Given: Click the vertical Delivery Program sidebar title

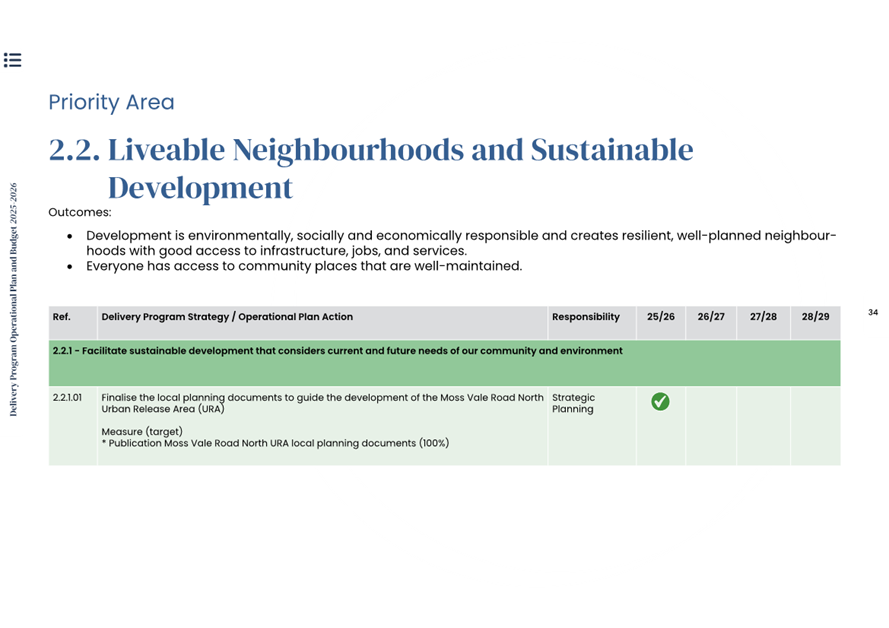Looking at the screenshot, I should click(x=14, y=299).
